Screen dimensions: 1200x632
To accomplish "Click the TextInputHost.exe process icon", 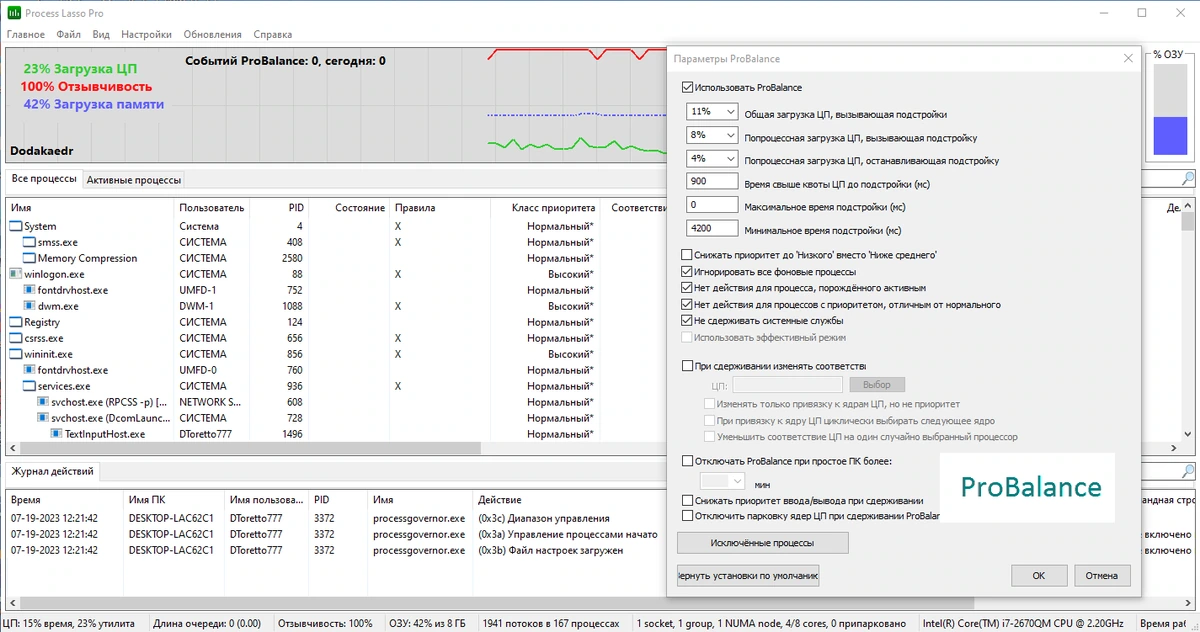I will coord(57,434).
